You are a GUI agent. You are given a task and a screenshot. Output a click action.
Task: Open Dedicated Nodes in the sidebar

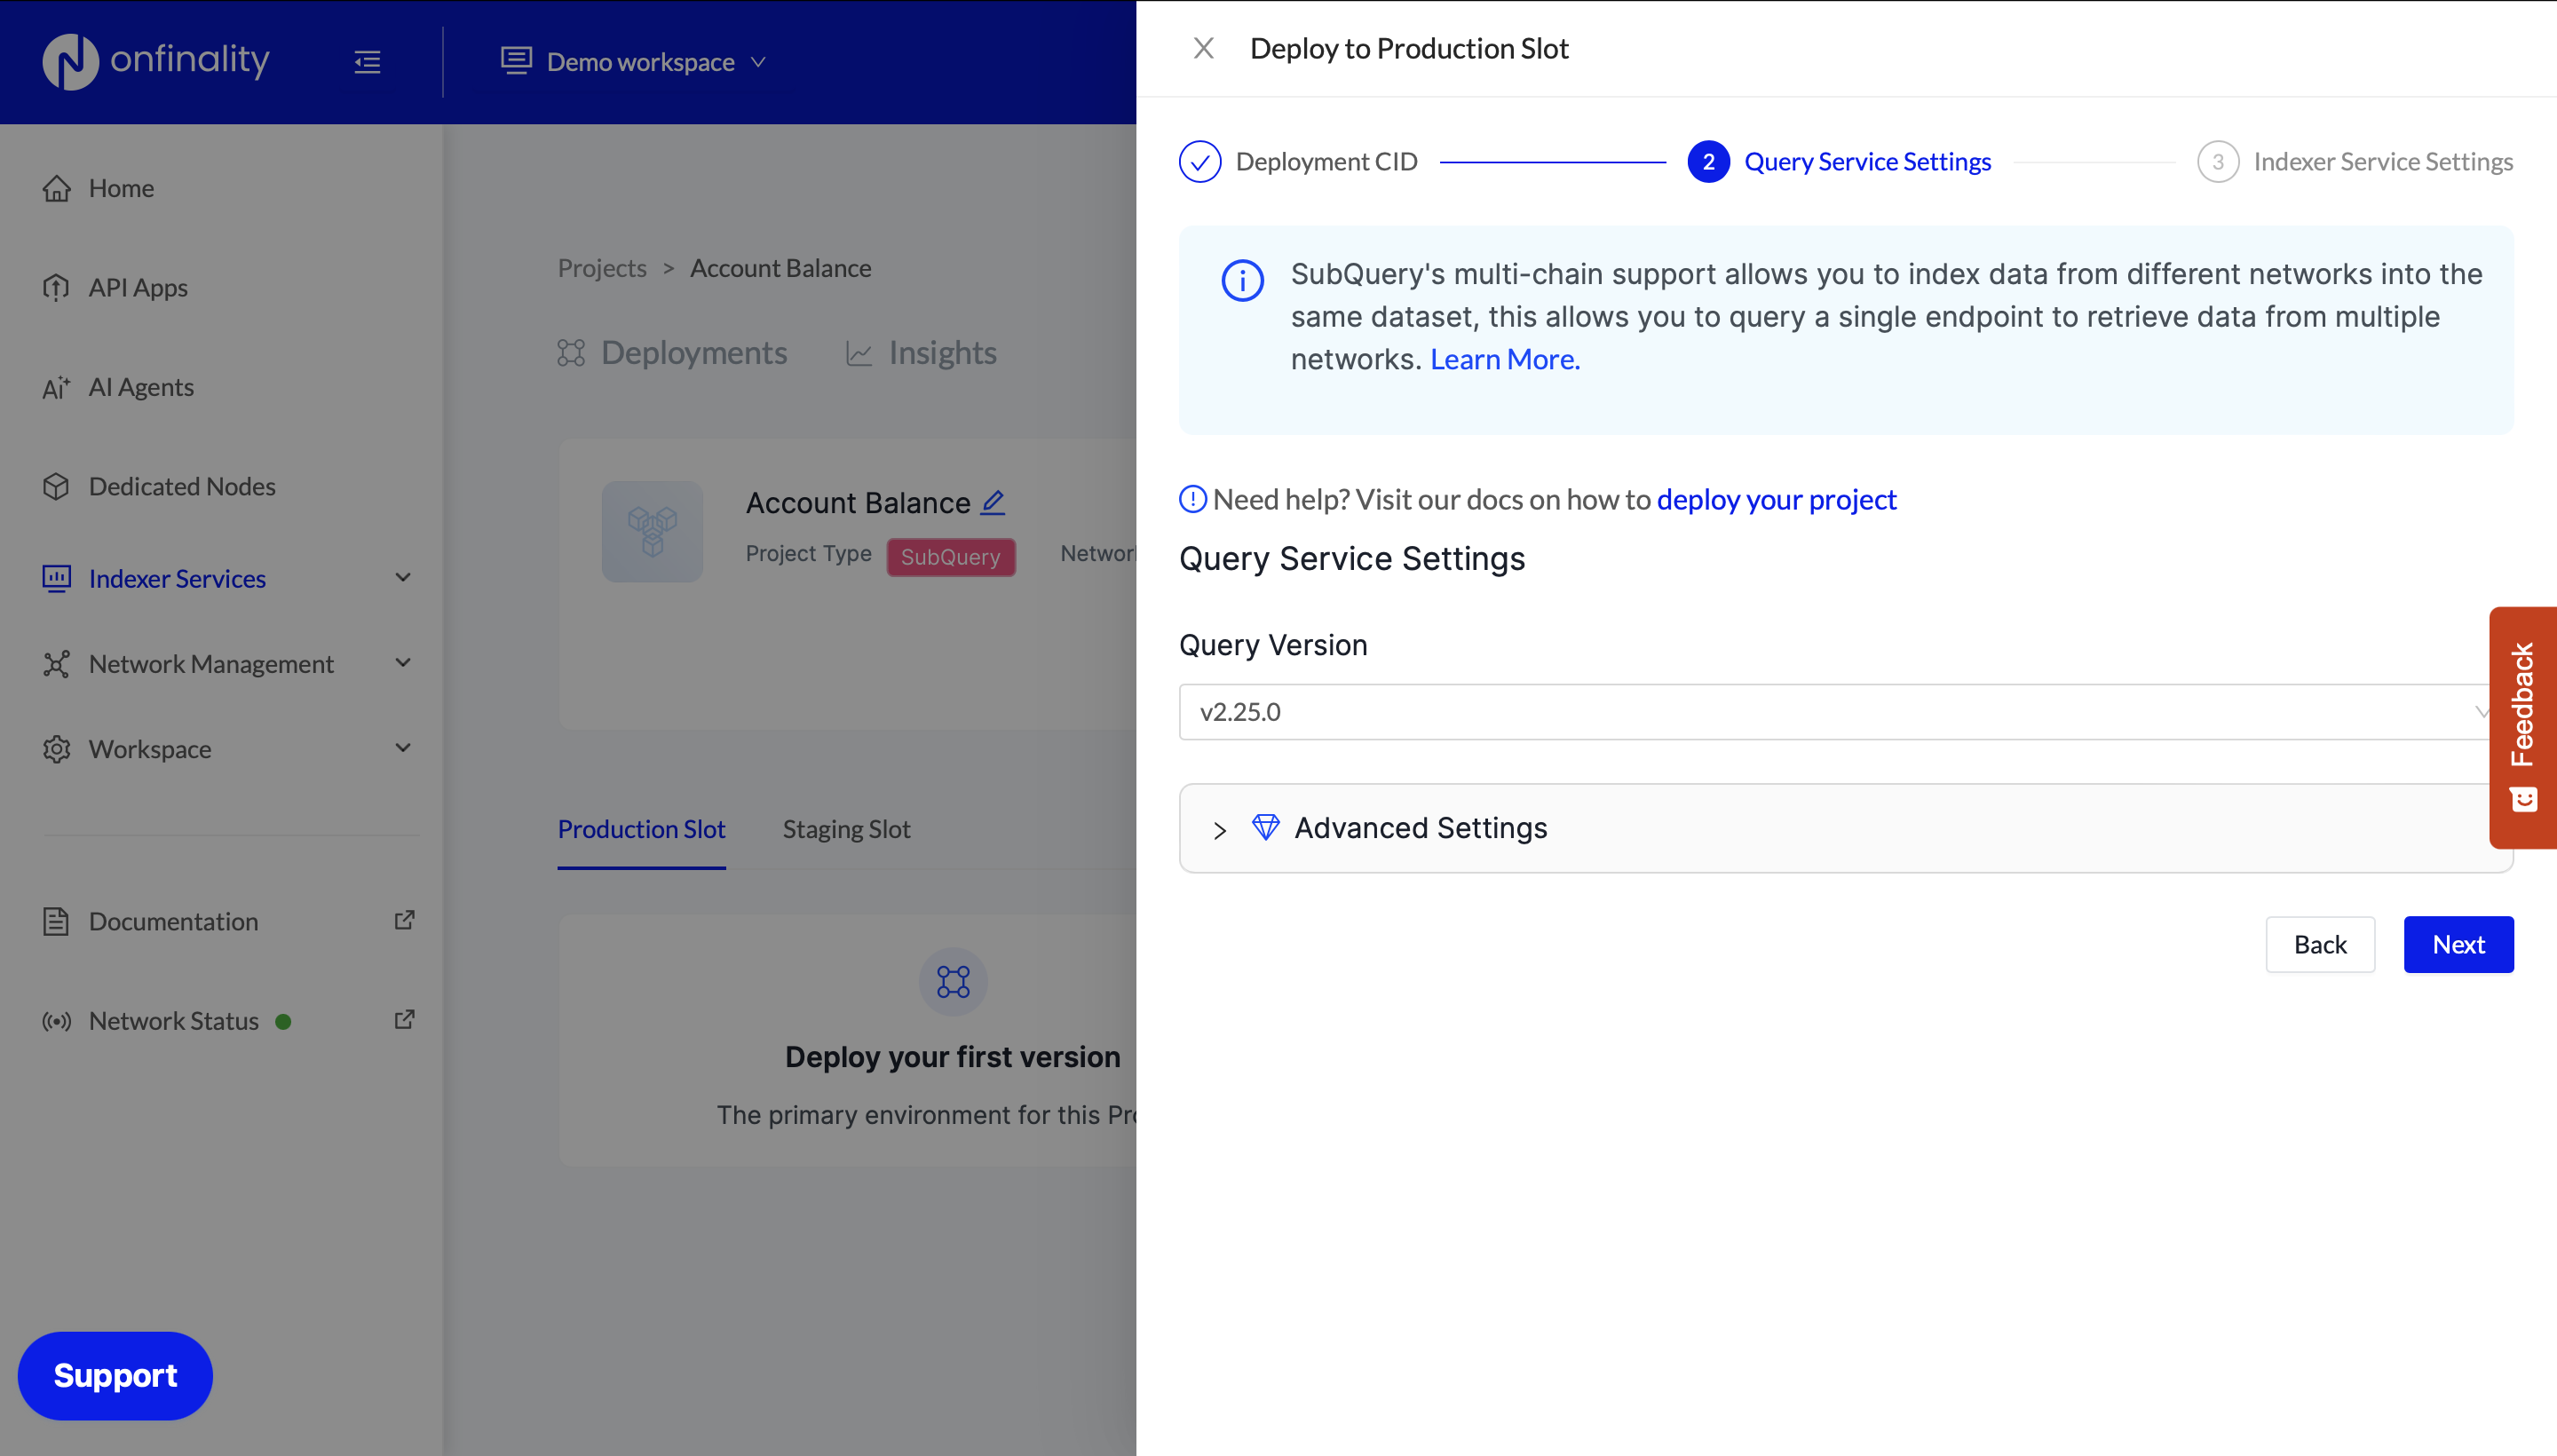[x=181, y=486]
